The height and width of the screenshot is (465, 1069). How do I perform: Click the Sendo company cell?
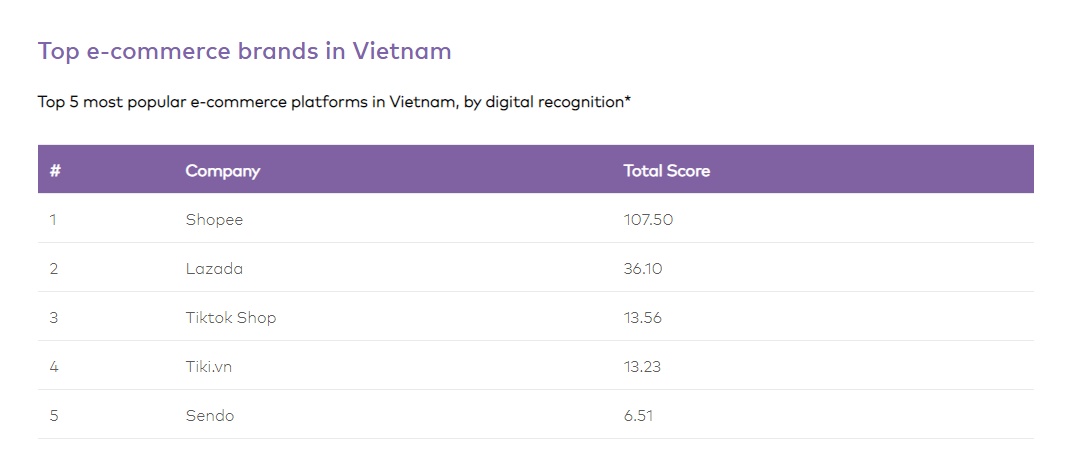210,415
